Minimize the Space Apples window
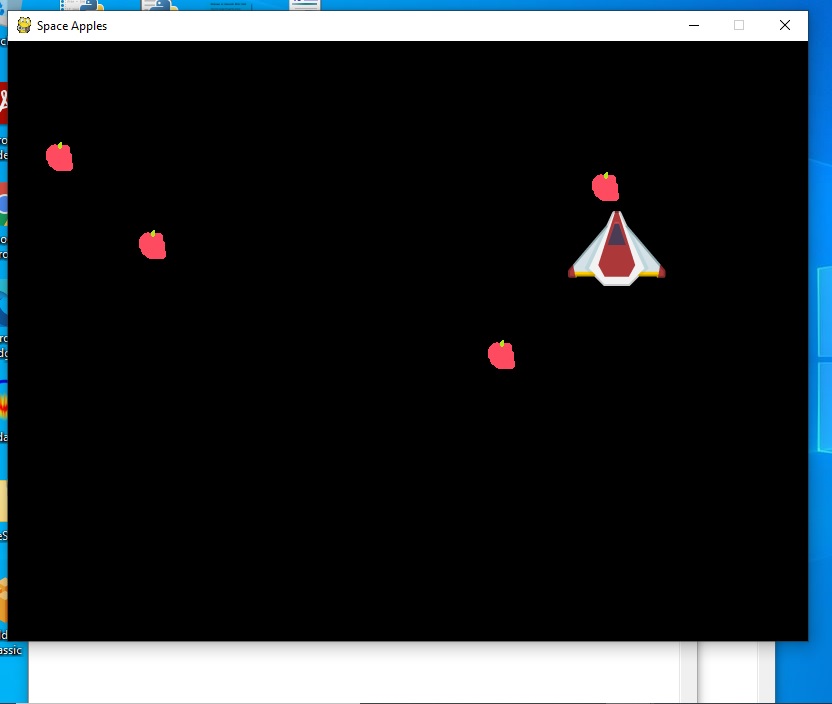The width and height of the screenshot is (832, 704). coord(694,25)
